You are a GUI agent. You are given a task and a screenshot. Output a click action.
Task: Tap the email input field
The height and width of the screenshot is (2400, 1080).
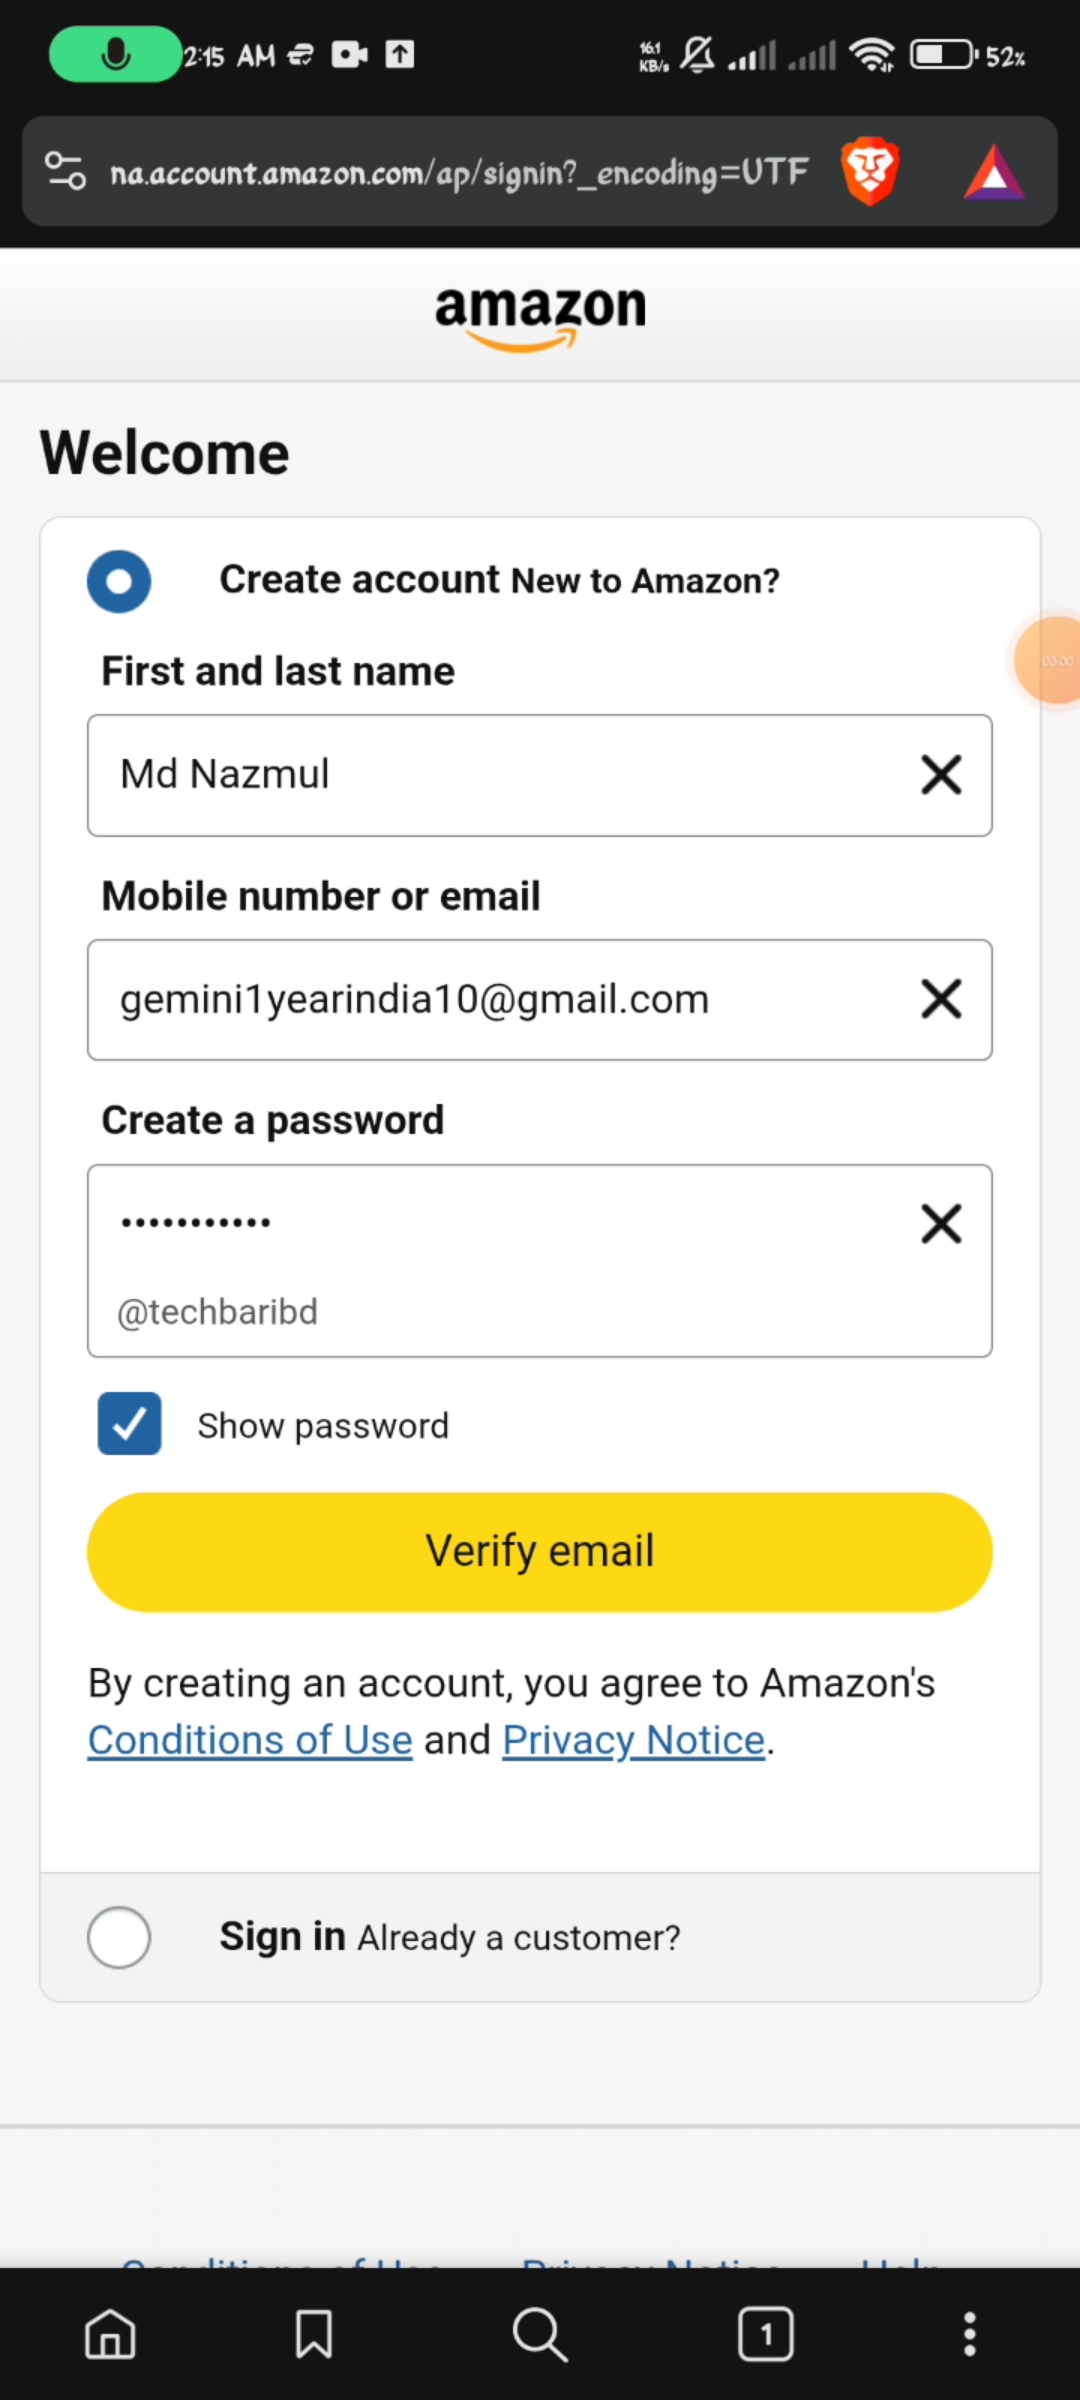coord(500,999)
